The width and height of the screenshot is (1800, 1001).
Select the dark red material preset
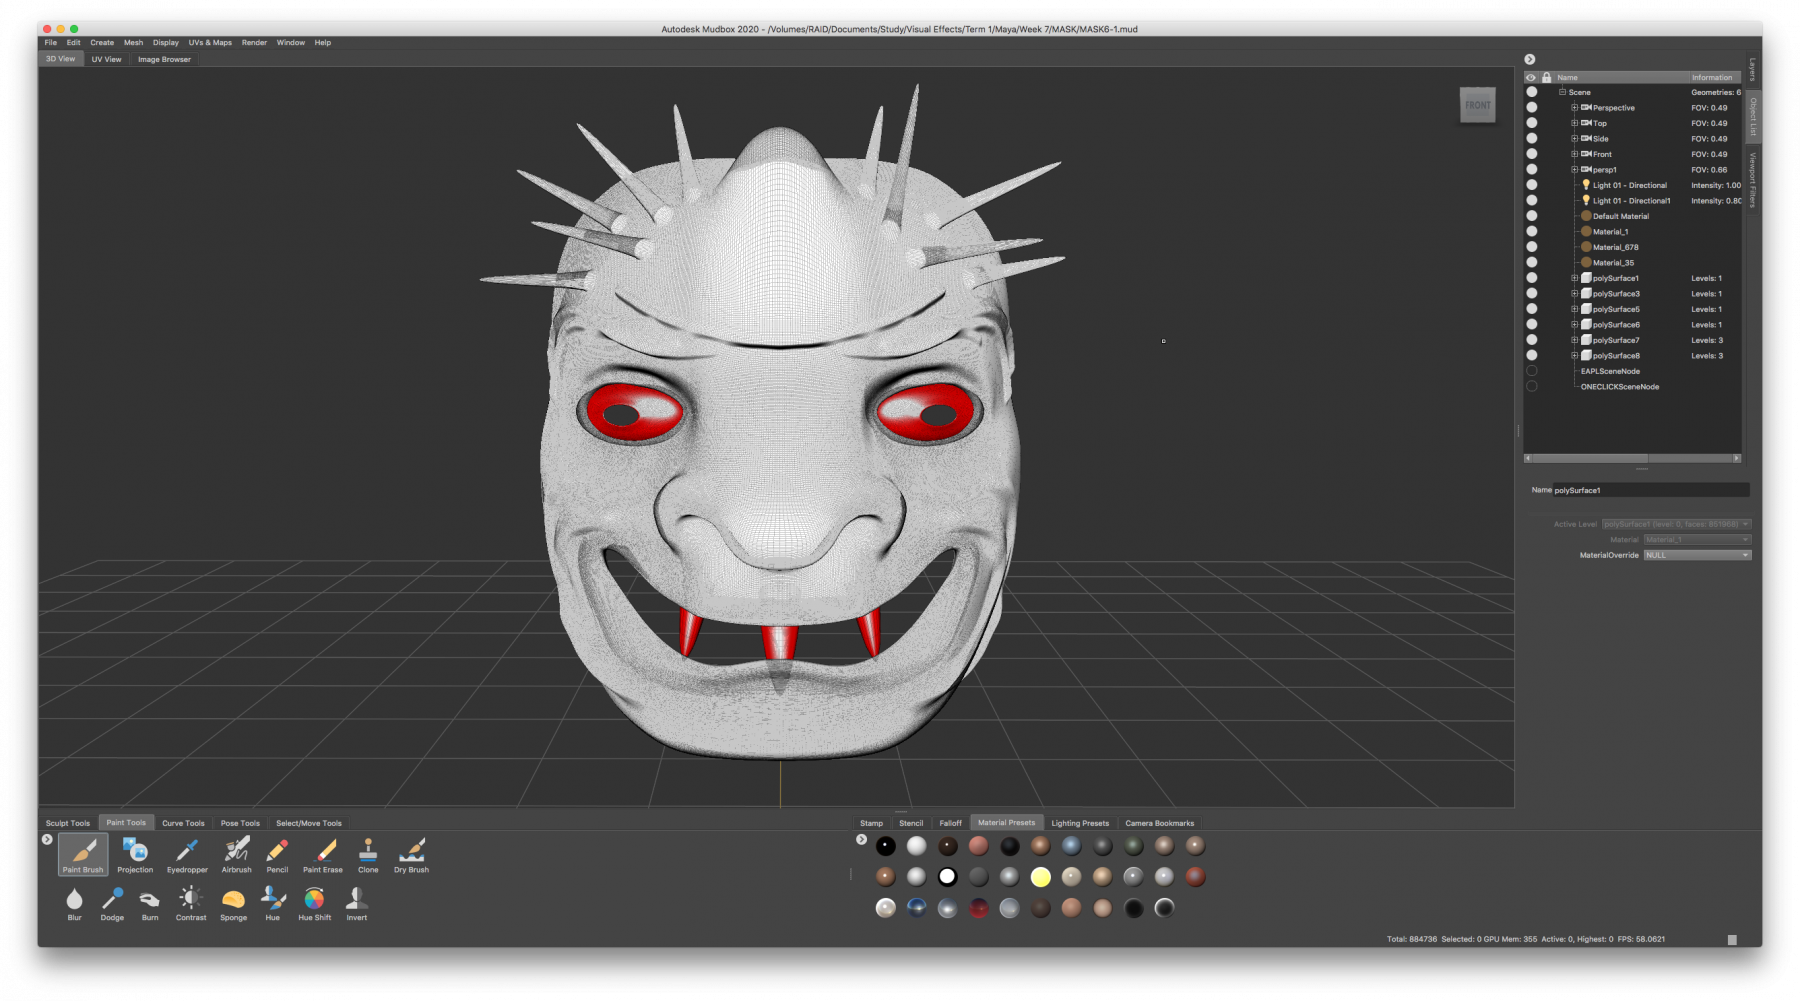[x=979, y=908]
